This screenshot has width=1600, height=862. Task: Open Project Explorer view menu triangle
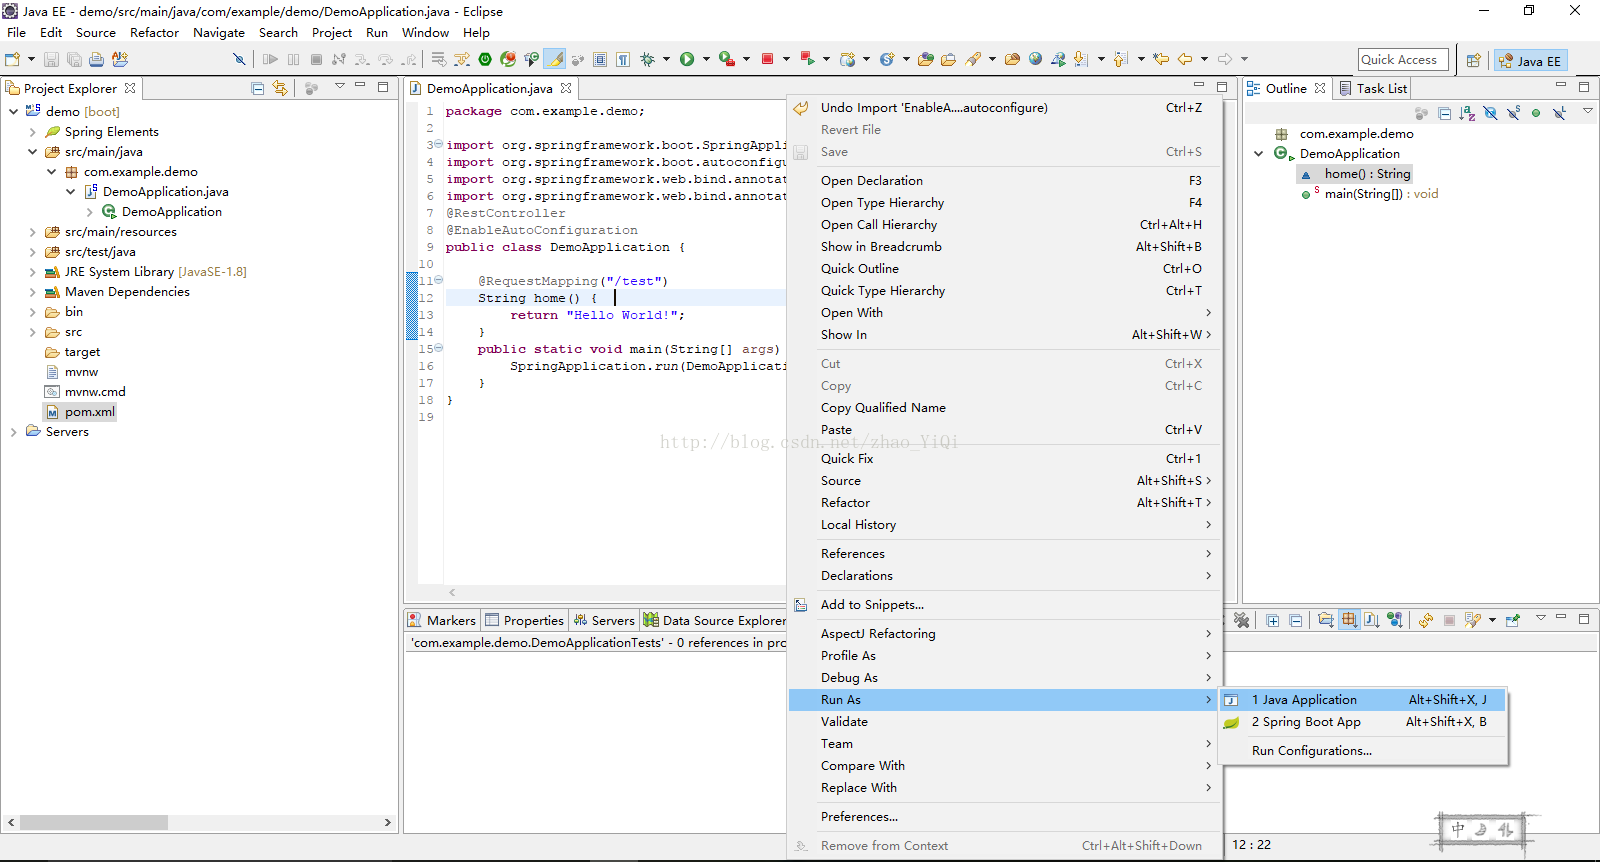coord(340,86)
